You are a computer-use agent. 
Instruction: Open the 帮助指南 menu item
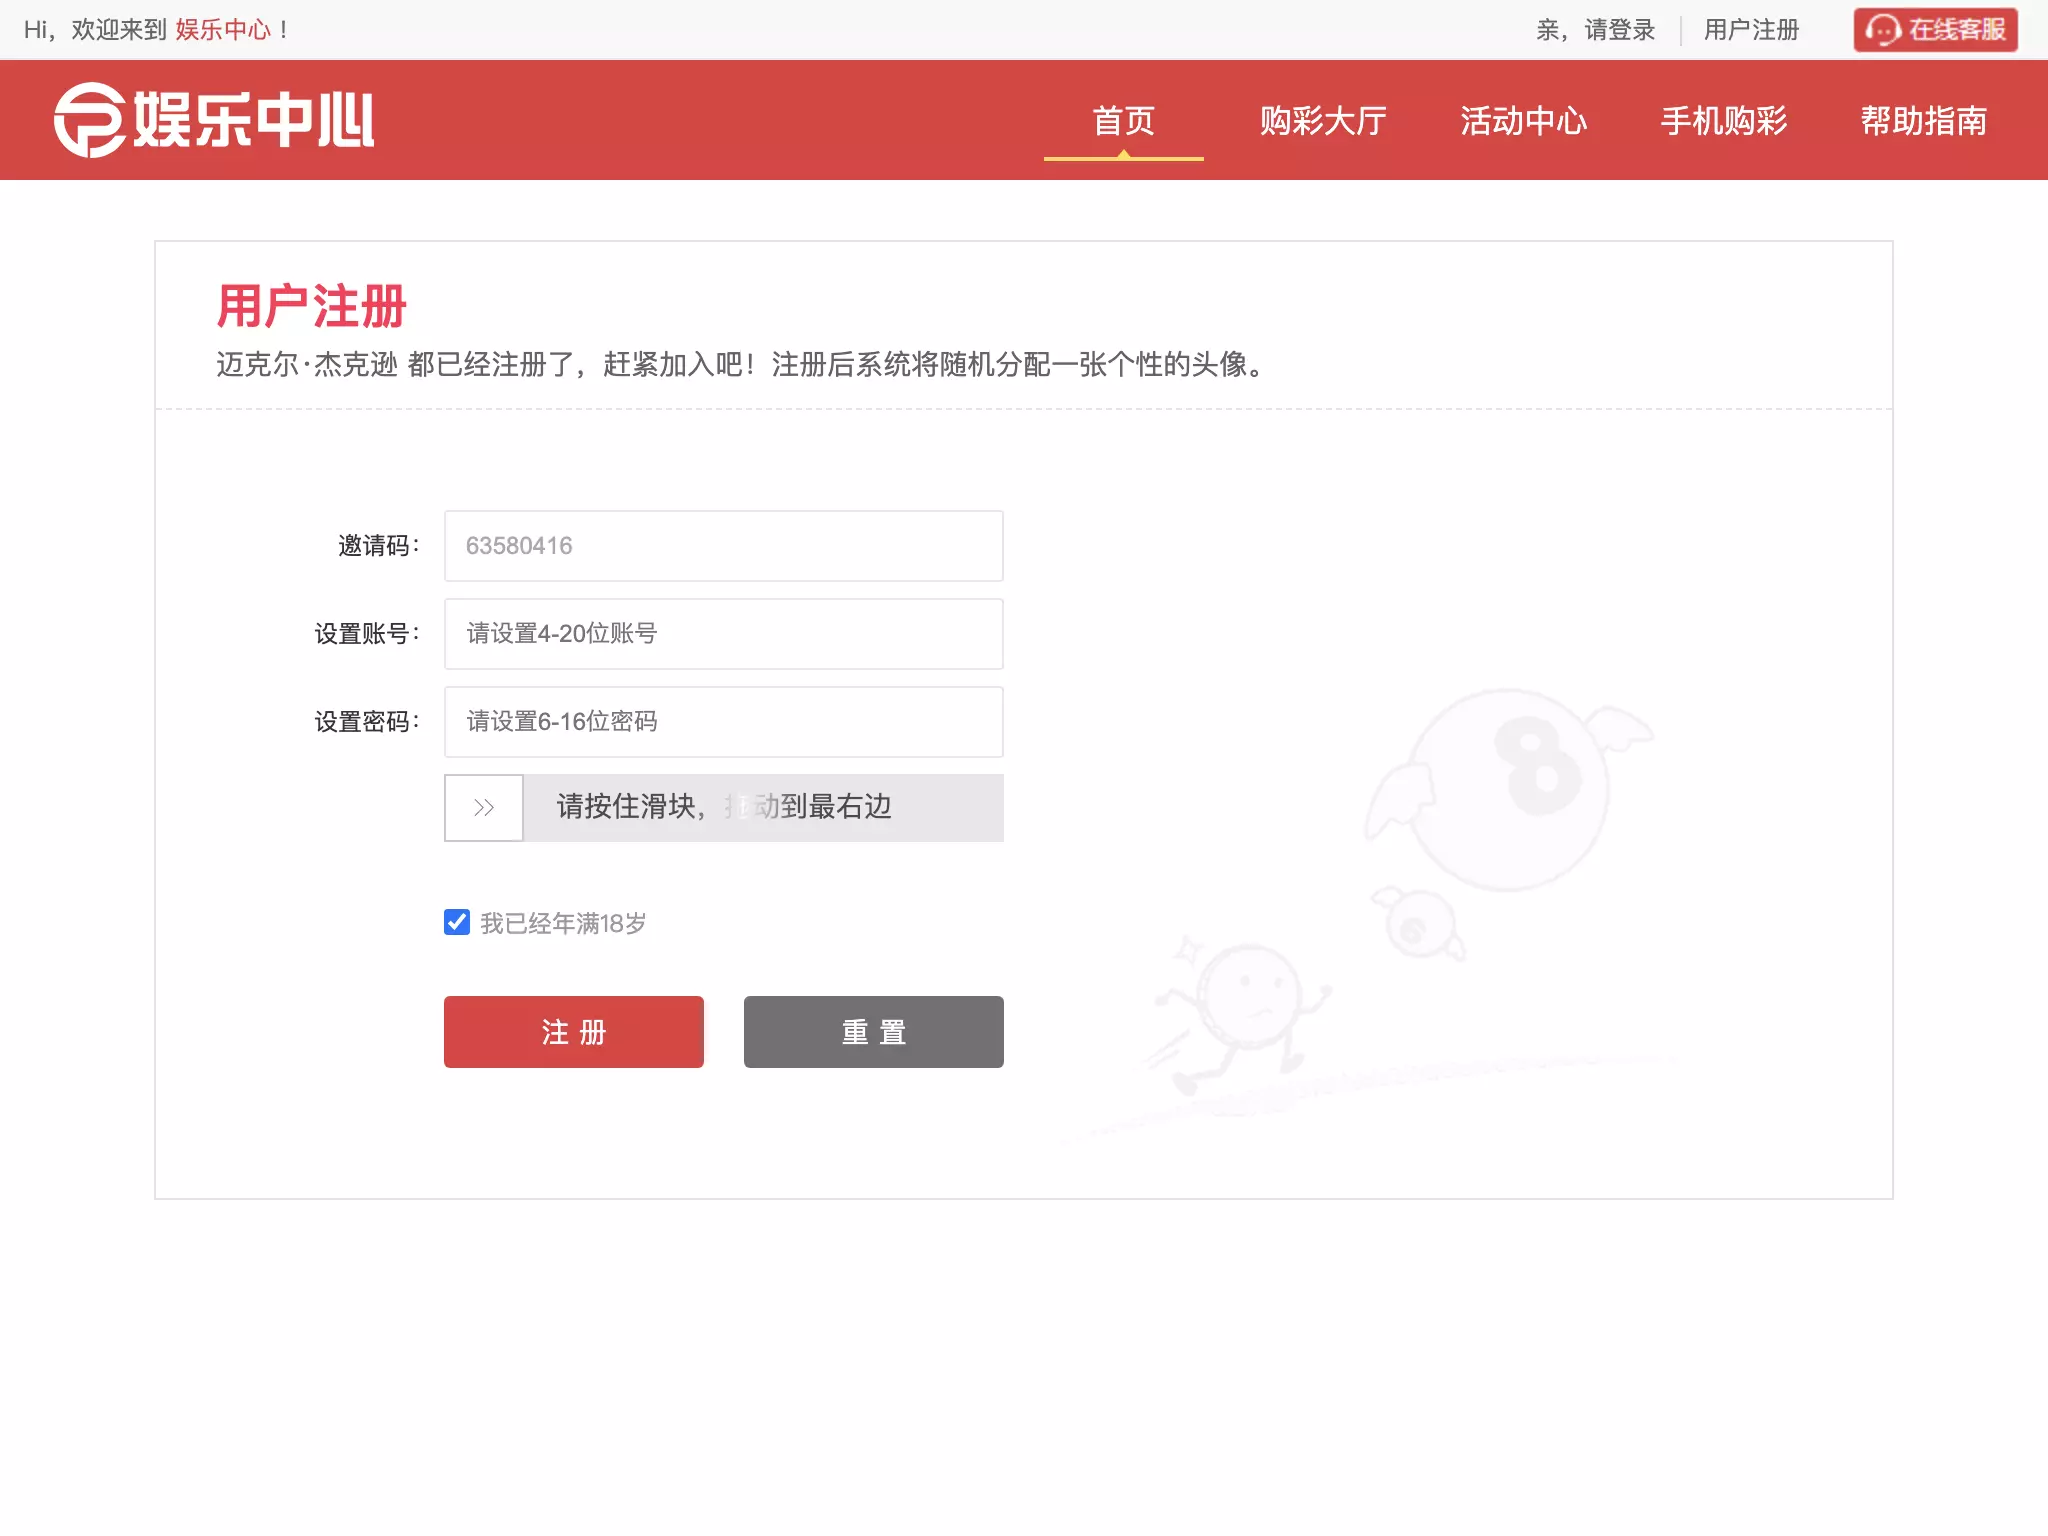coord(1924,121)
